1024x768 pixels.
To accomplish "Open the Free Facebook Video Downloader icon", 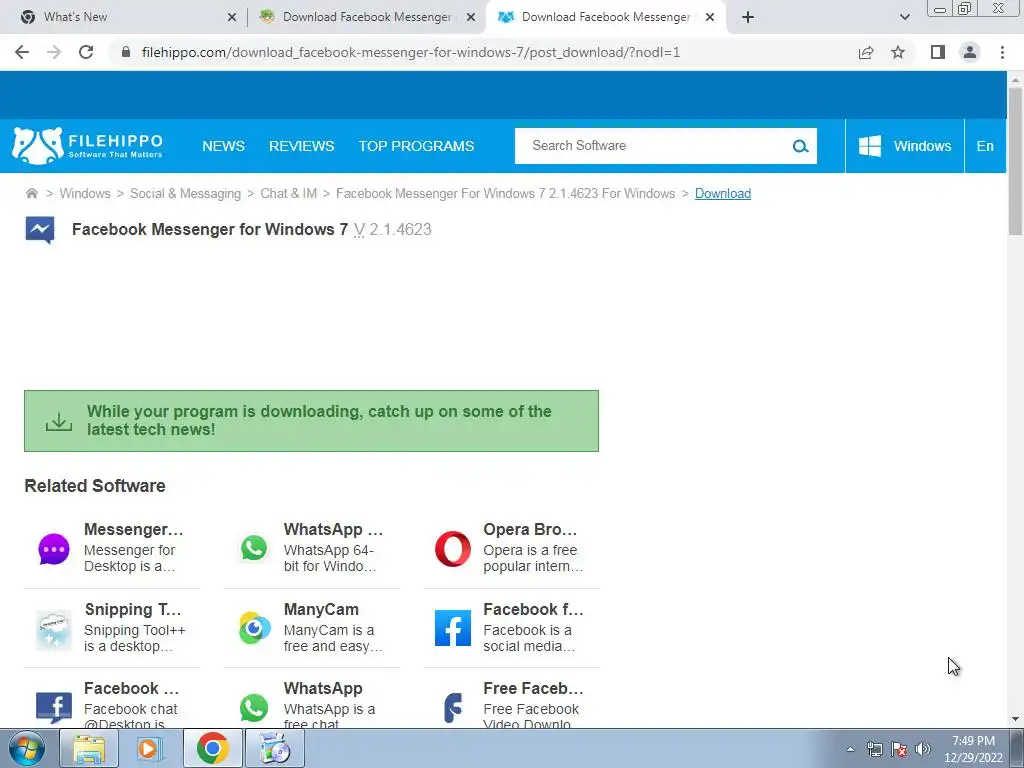I will coord(453,708).
